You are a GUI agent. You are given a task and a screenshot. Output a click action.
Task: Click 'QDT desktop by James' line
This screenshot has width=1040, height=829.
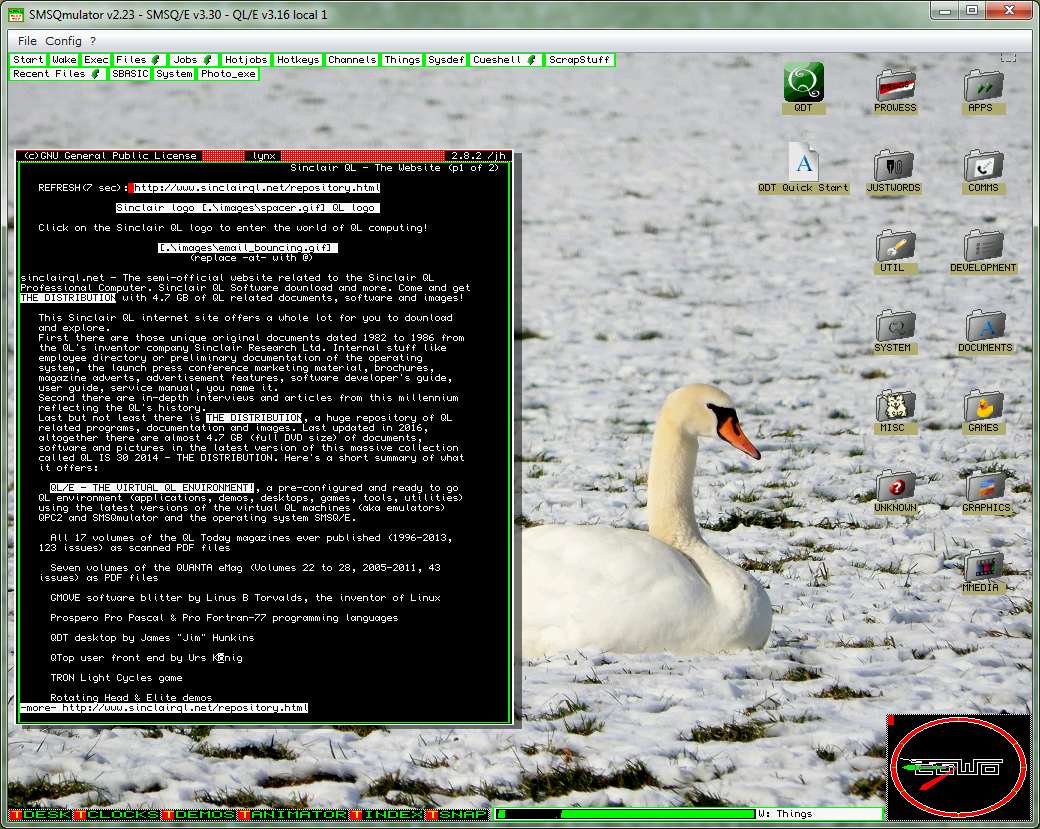tap(152, 637)
